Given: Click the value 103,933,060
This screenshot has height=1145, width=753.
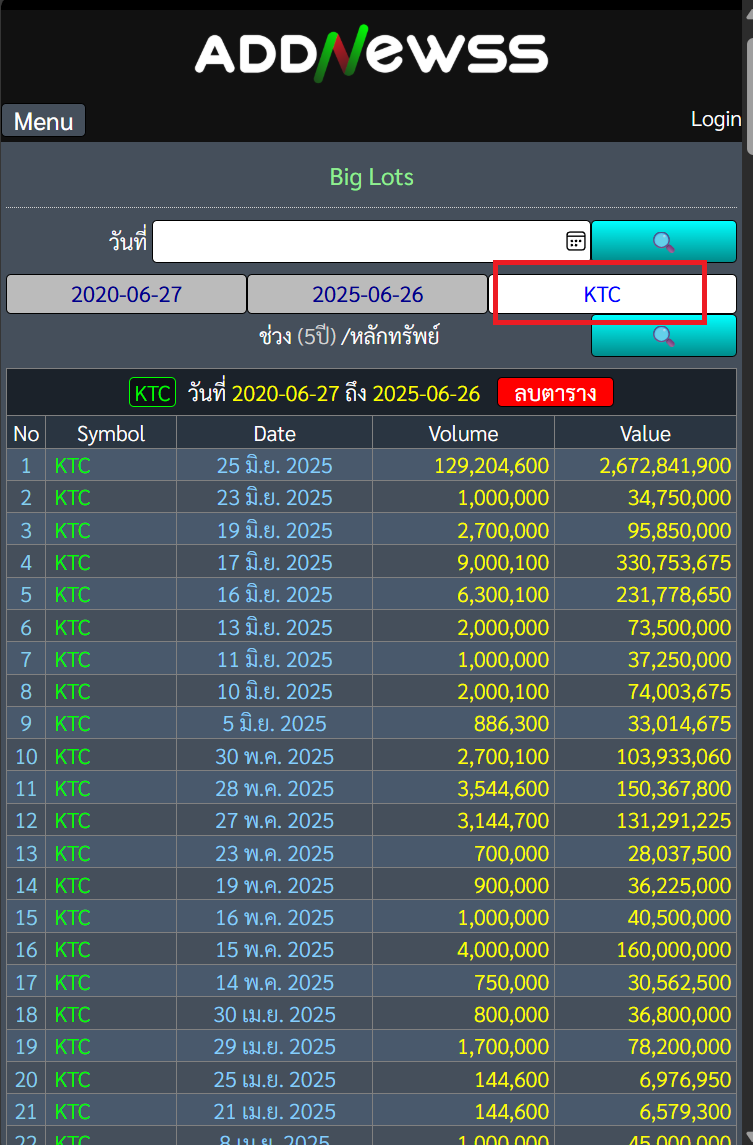Looking at the screenshot, I should point(673,757).
